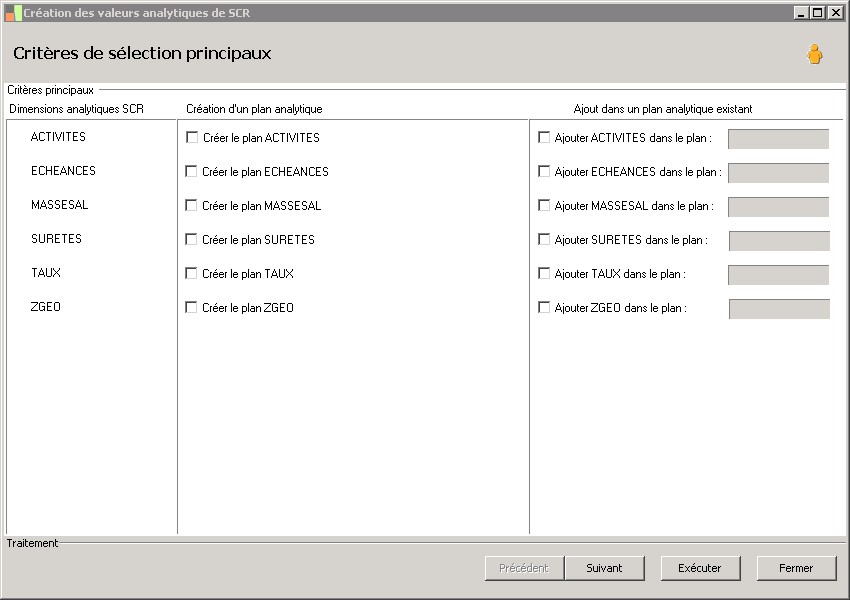Enable Ajouter SURETES dans le plan
Viewport: 850px width, 600px height.
[544, 240]
